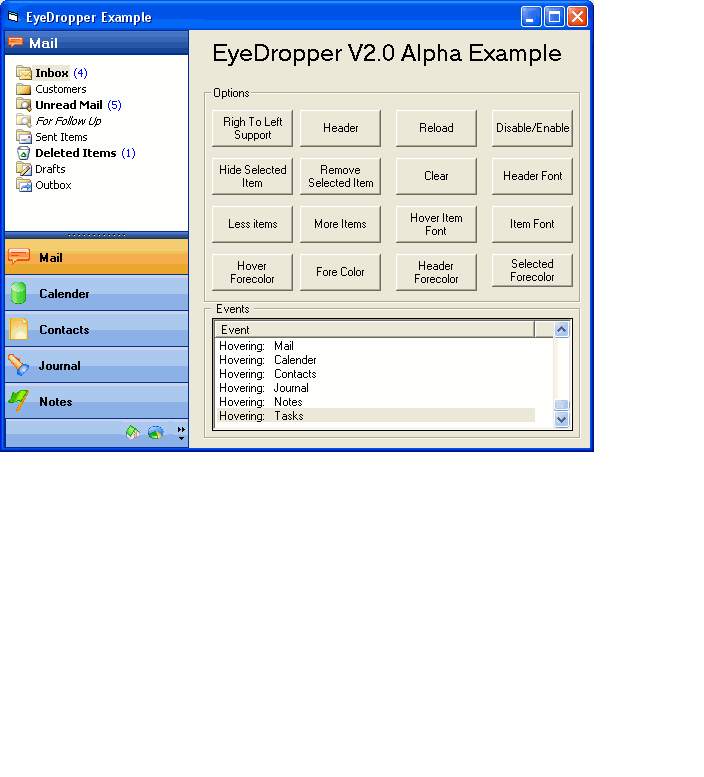Click the Hover Forecolor button

tap(252, 272)
